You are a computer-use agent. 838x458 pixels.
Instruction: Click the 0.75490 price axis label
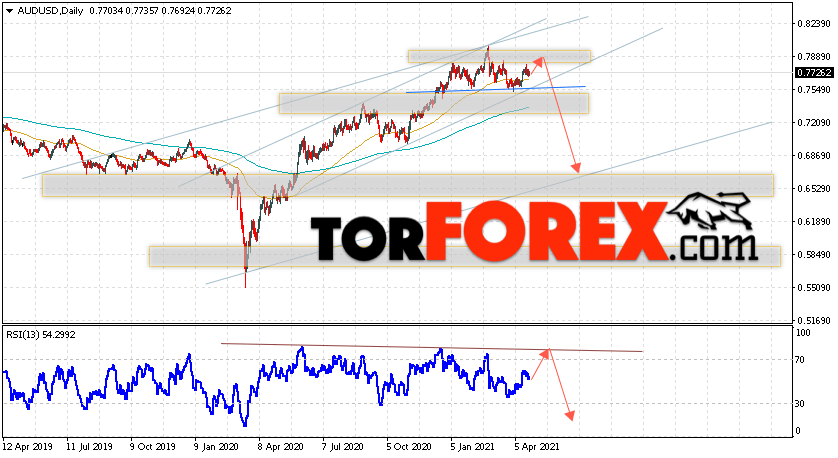pos(814,90)
